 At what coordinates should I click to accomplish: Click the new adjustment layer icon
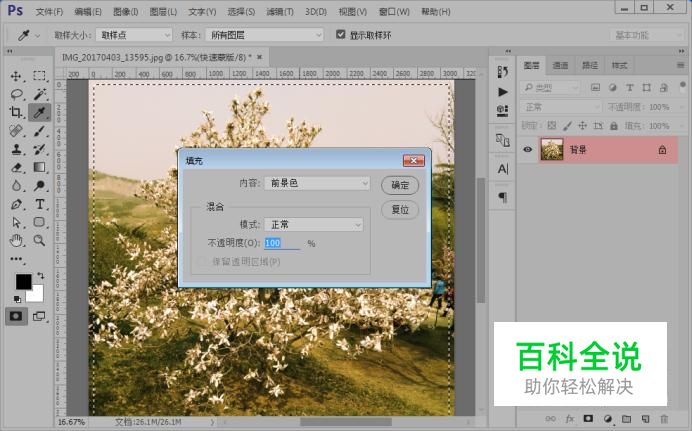coord(607,419)
